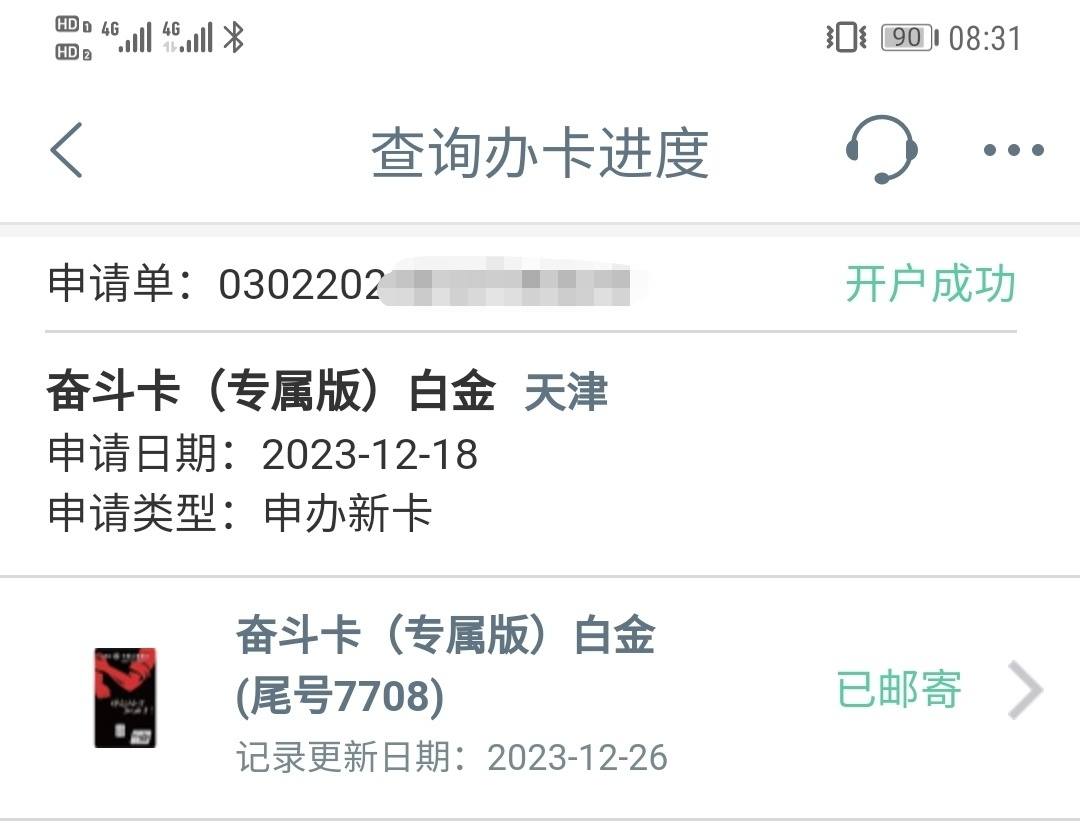Open card entry with 尾号7708
The height and width of the screenshot is (835, 1080).
[540, 697]
